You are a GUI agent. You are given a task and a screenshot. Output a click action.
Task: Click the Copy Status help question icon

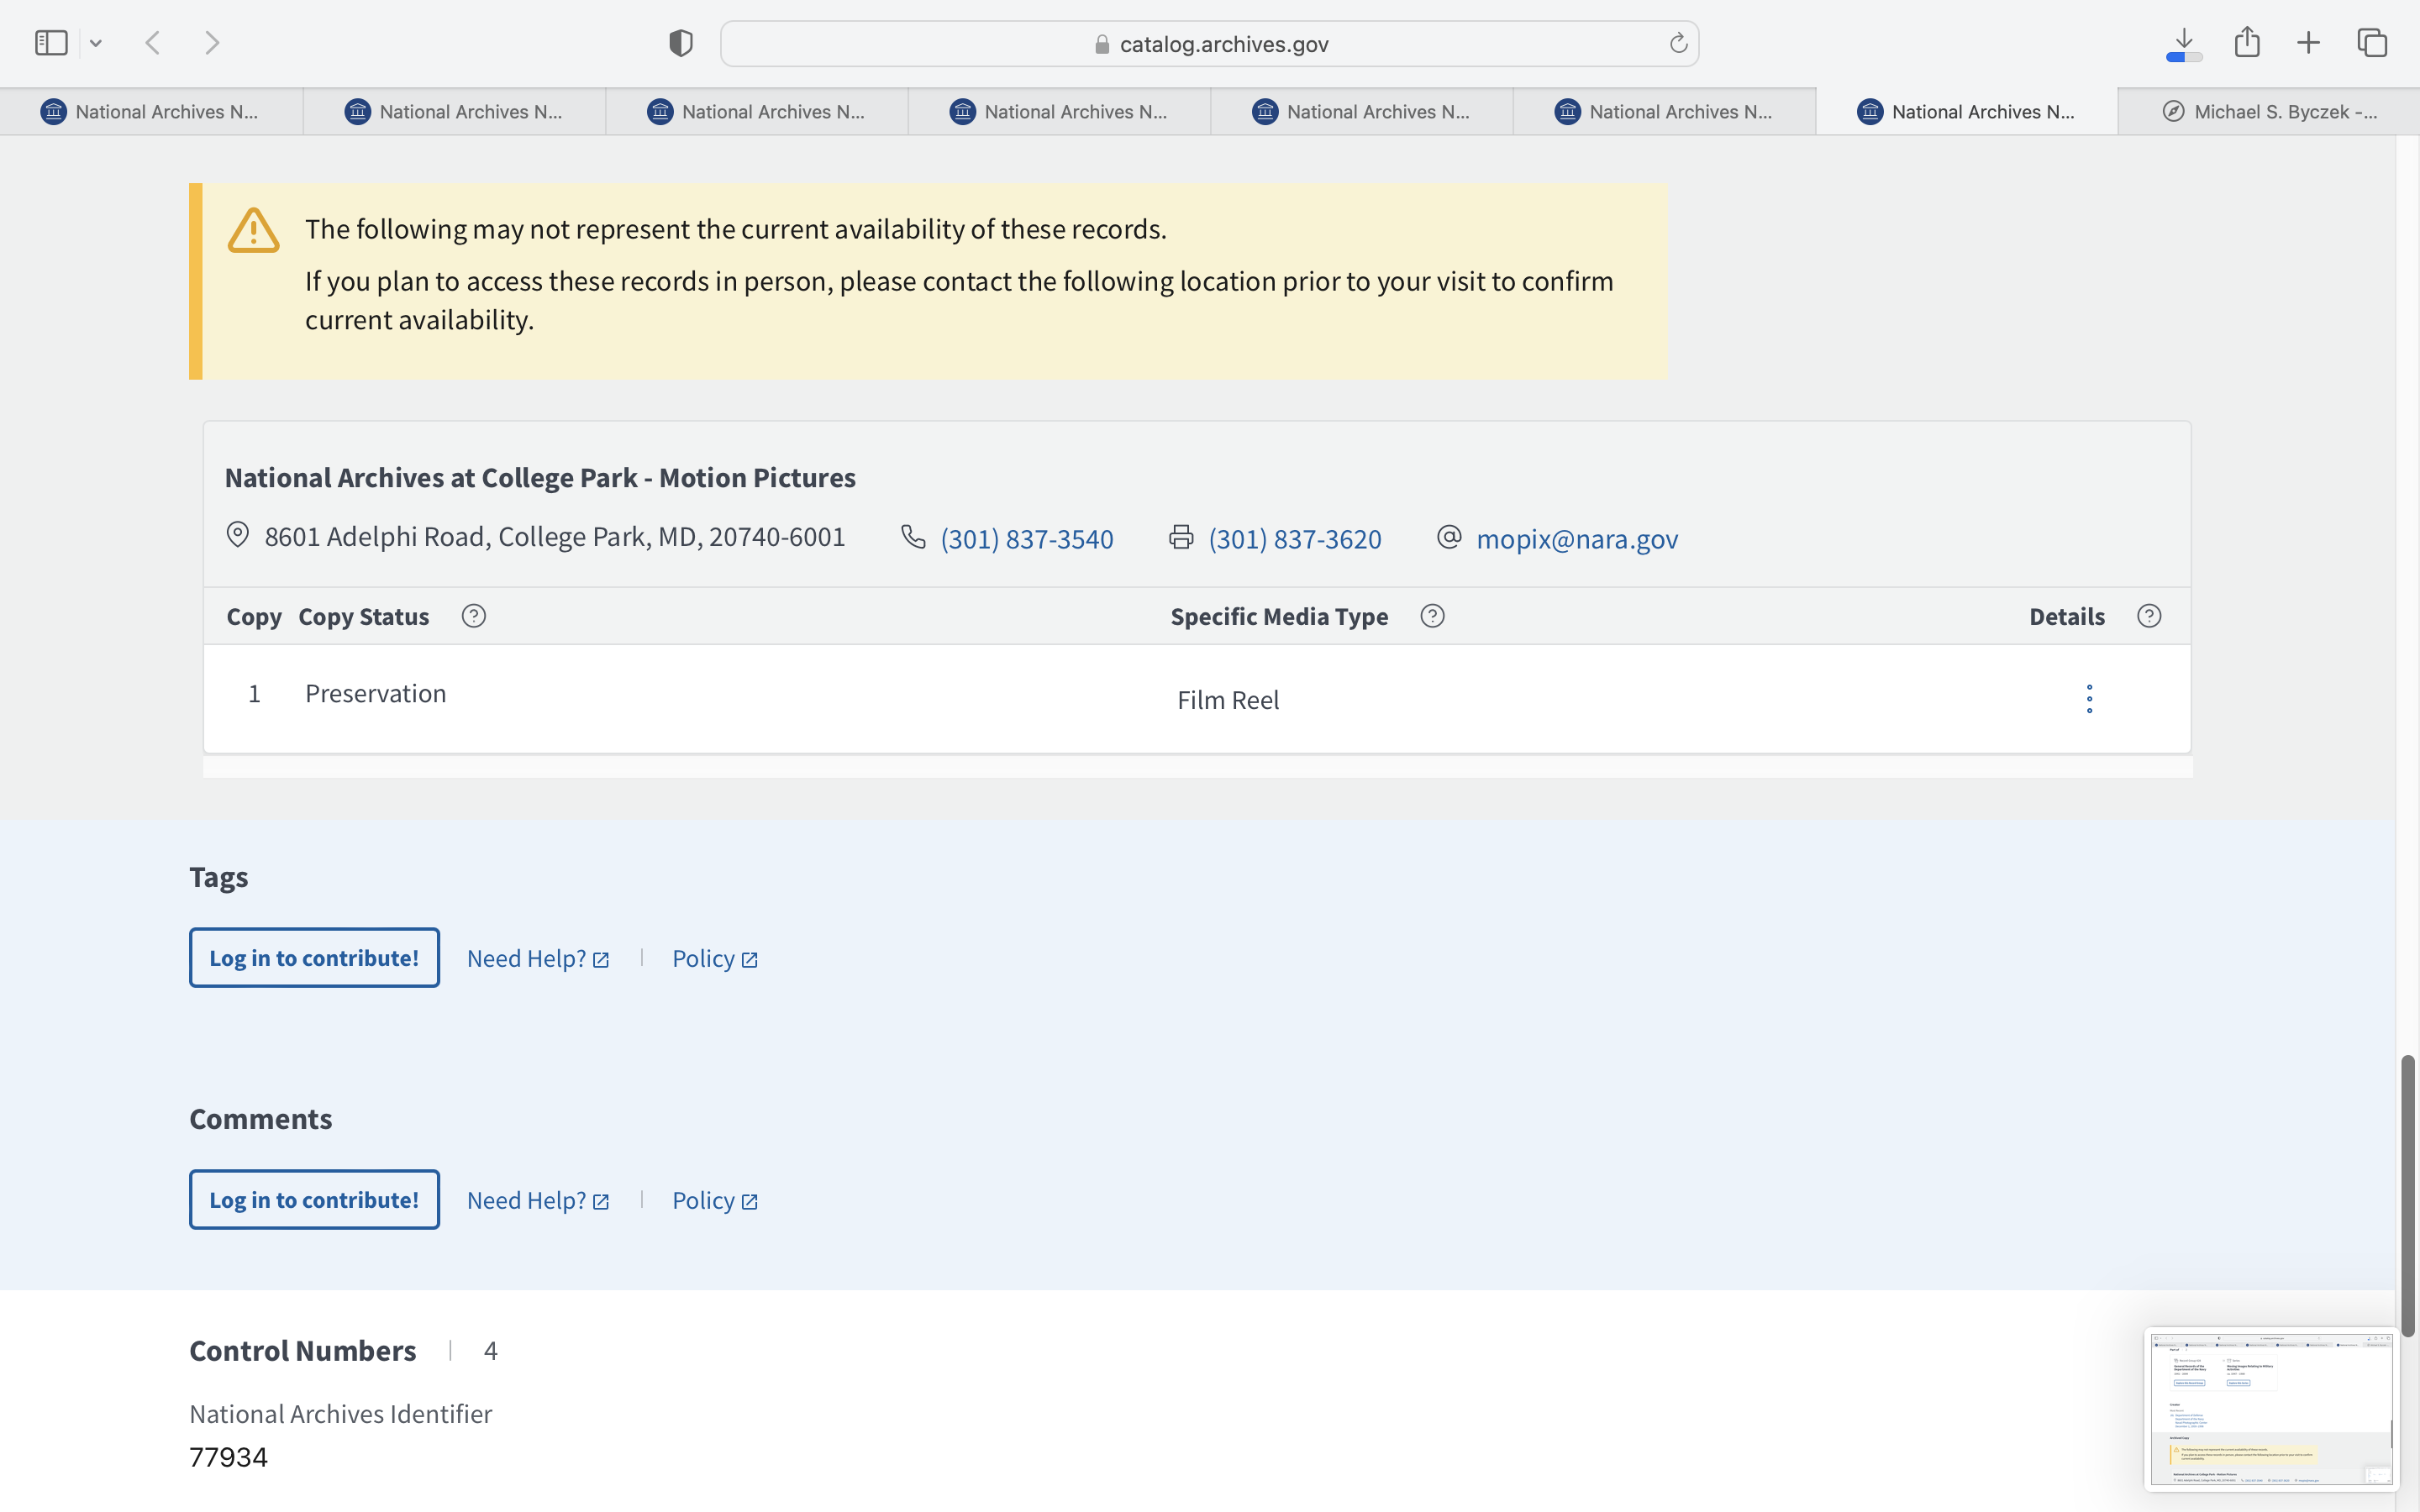click(x=473, y=616)
